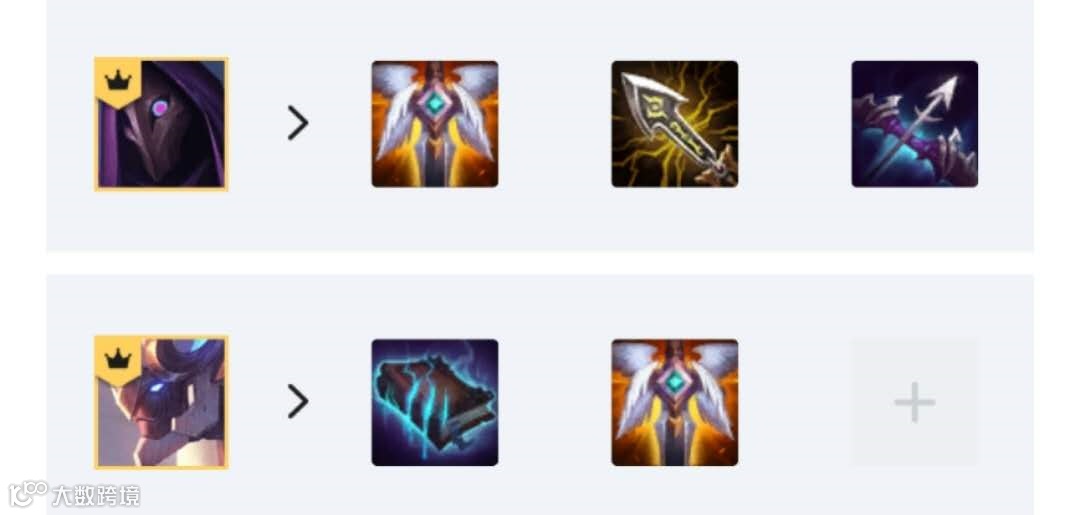Click teal gem on bottom-row winged sword
The width and height of the screenshot is (1080, 515).
pos(674,381)
